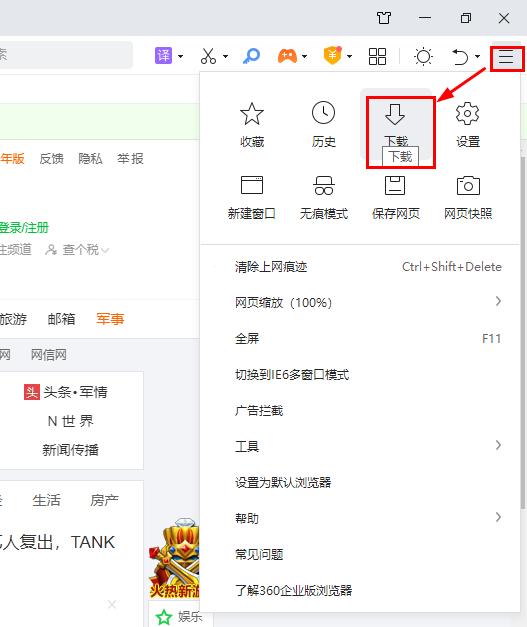Click the 娱乐 entertainment star link

pyautogui.click(x=179, y=617)
